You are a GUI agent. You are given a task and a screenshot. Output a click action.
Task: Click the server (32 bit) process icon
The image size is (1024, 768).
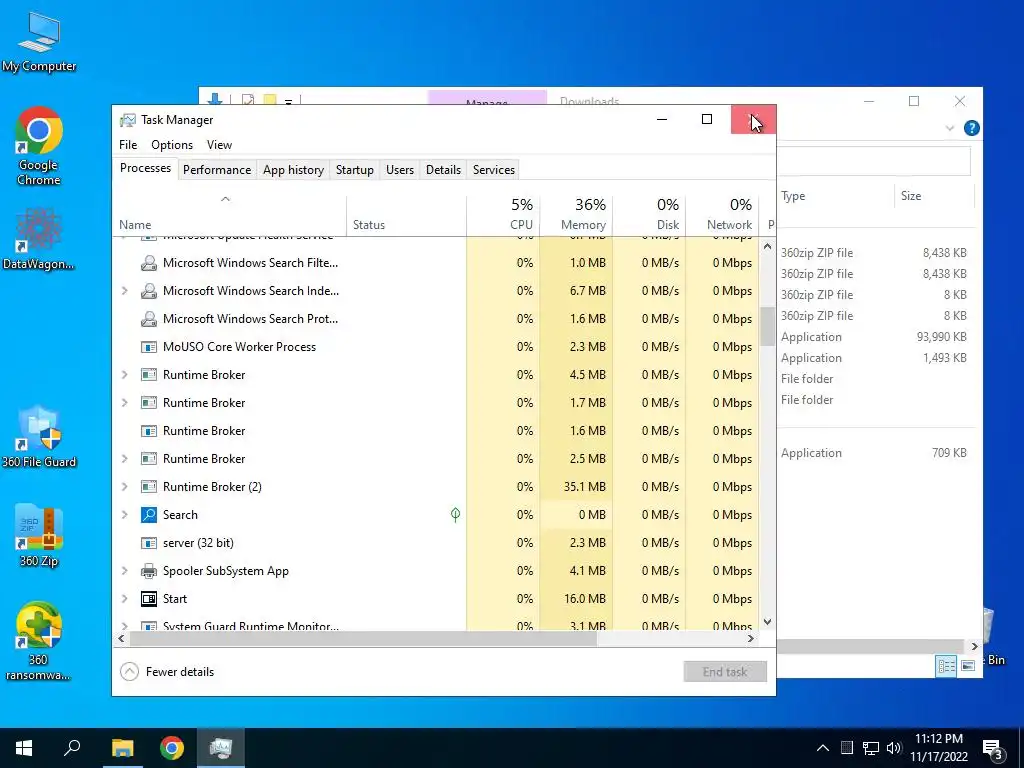click(x=149, y=543)
